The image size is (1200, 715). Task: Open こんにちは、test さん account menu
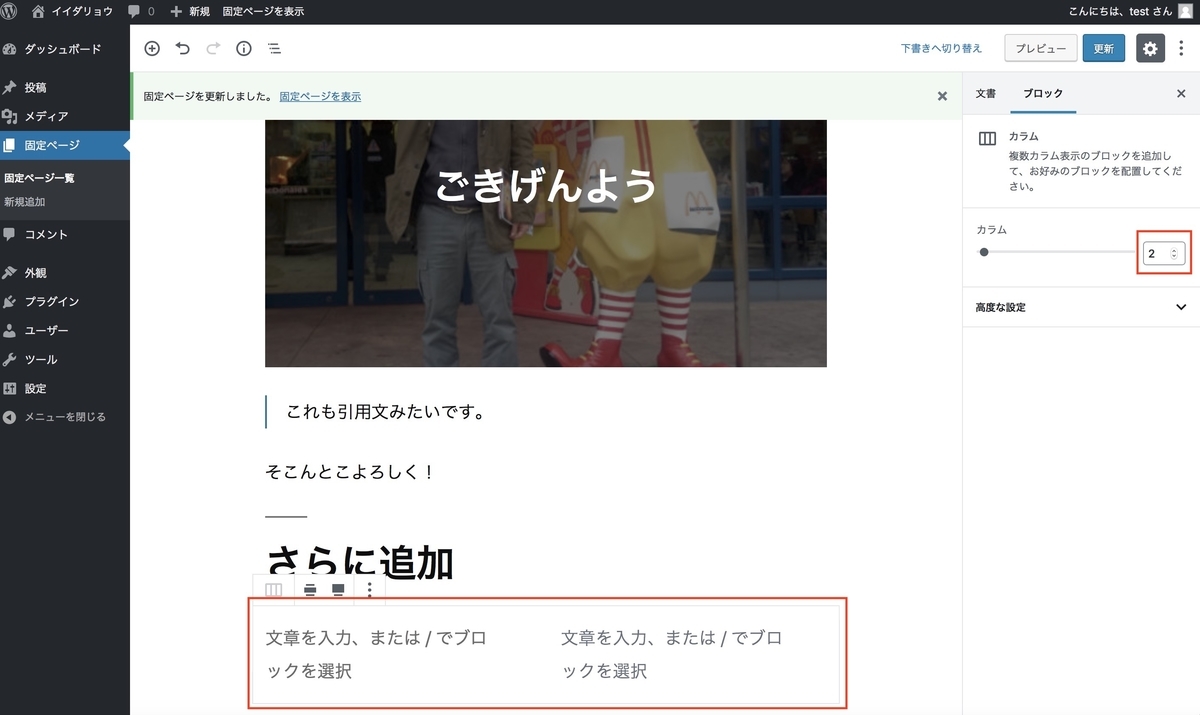pos(1121,12)
